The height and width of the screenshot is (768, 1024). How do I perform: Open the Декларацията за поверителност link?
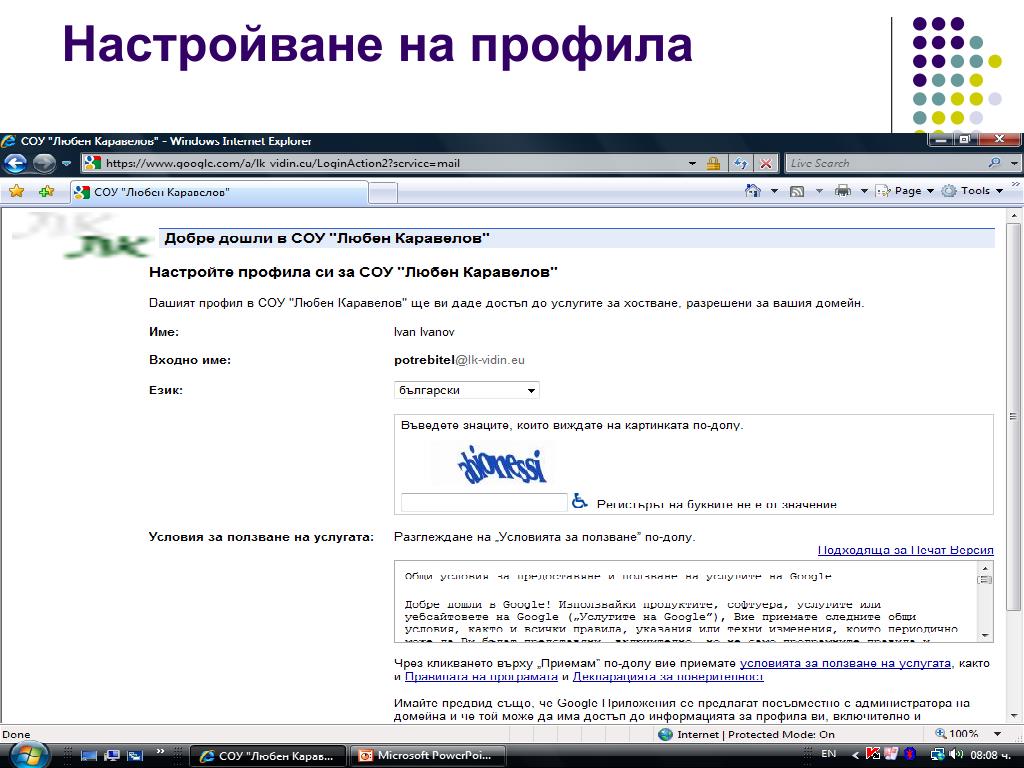(x=667, y=677)
